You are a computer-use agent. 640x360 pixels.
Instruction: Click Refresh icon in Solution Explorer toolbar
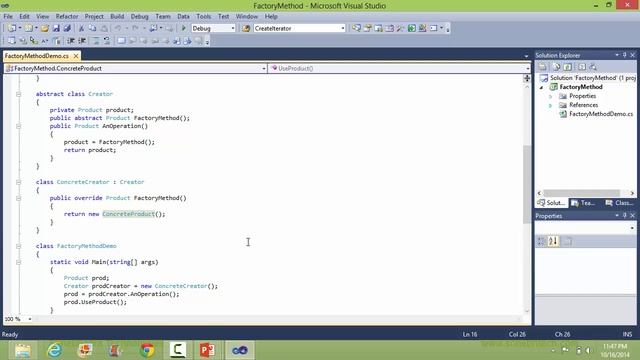pos(568,67)
